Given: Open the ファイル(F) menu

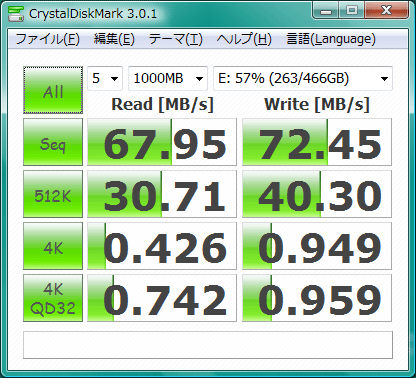Looking at the screenshot, I should pos(47,39).
